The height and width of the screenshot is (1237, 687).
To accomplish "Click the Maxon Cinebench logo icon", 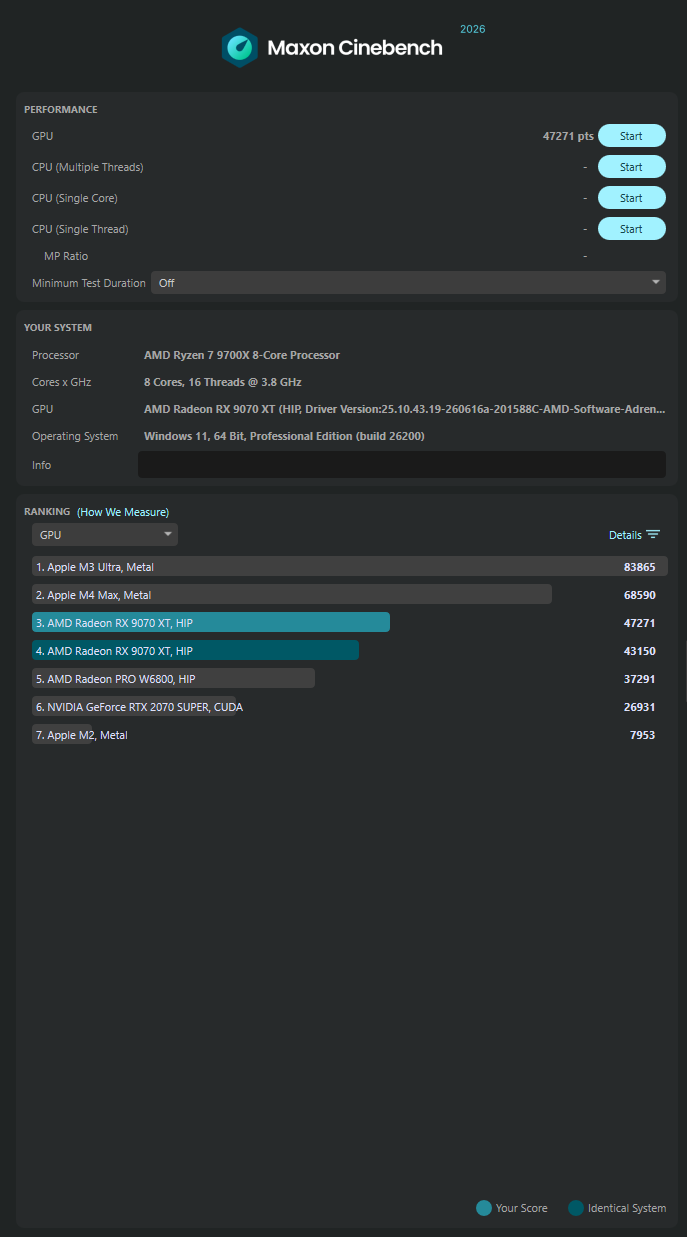I will [240, 47].
